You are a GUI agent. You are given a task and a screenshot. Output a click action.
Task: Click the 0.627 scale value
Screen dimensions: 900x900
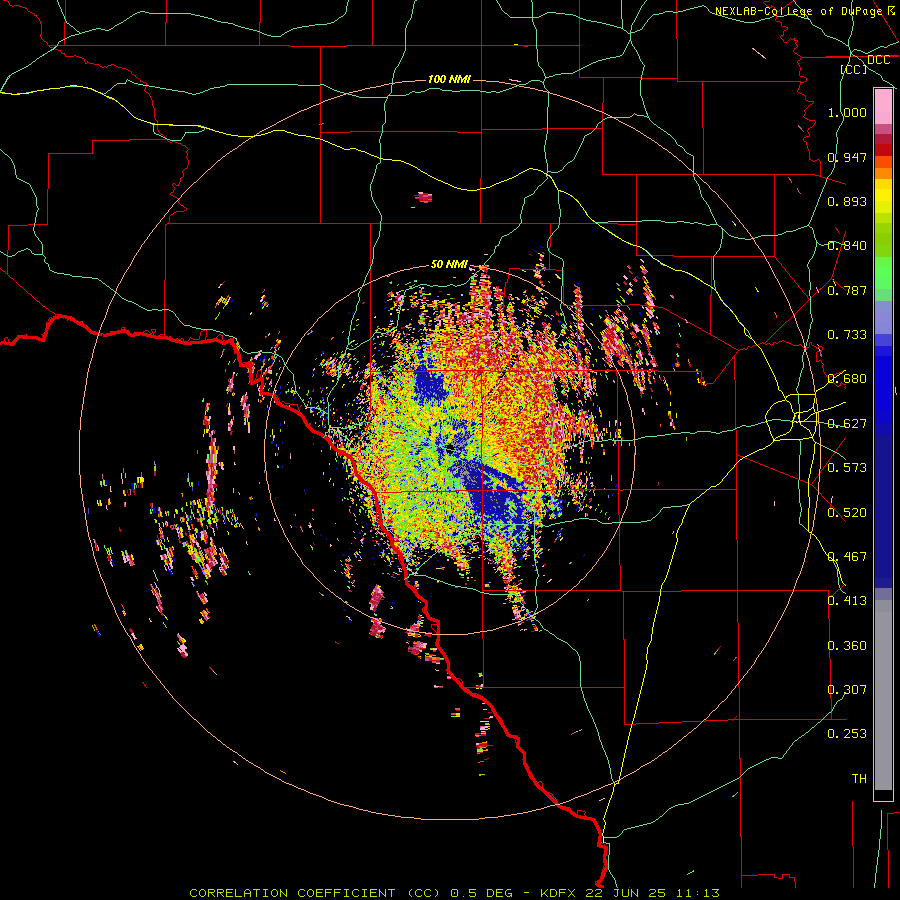(x=847, y=424)
